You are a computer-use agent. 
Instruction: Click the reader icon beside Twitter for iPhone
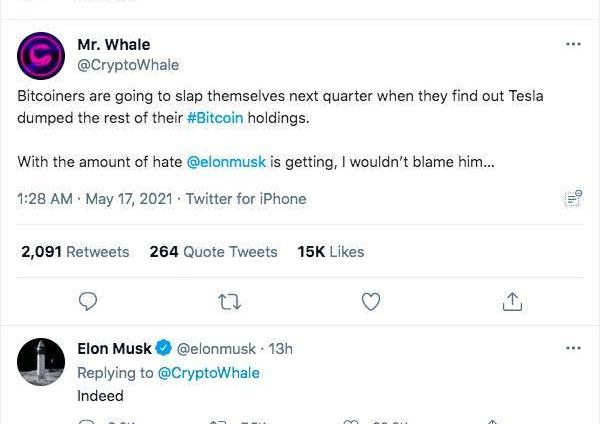(x=573, y=199)
